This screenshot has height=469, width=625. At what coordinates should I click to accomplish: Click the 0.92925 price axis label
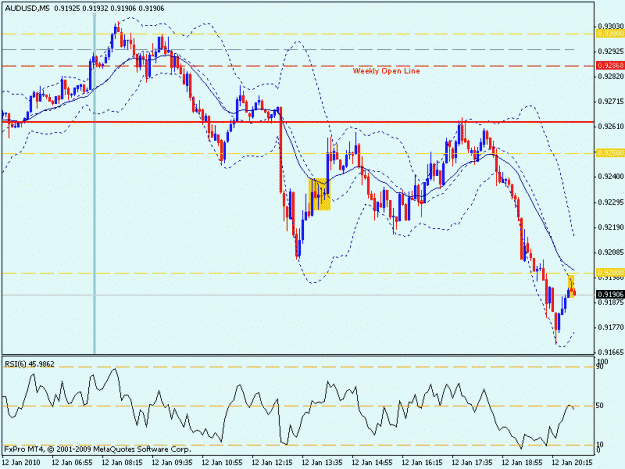[611, 51]
